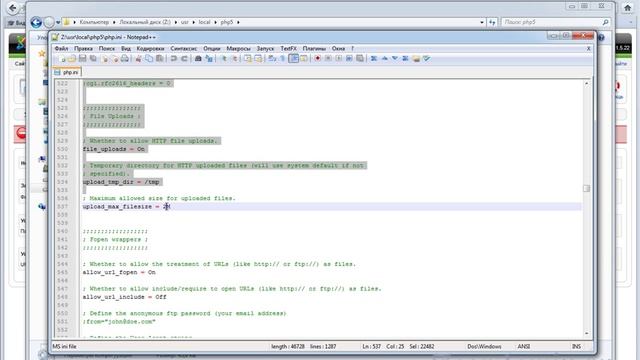Open the Синтаксис menu

click(183, 49)
